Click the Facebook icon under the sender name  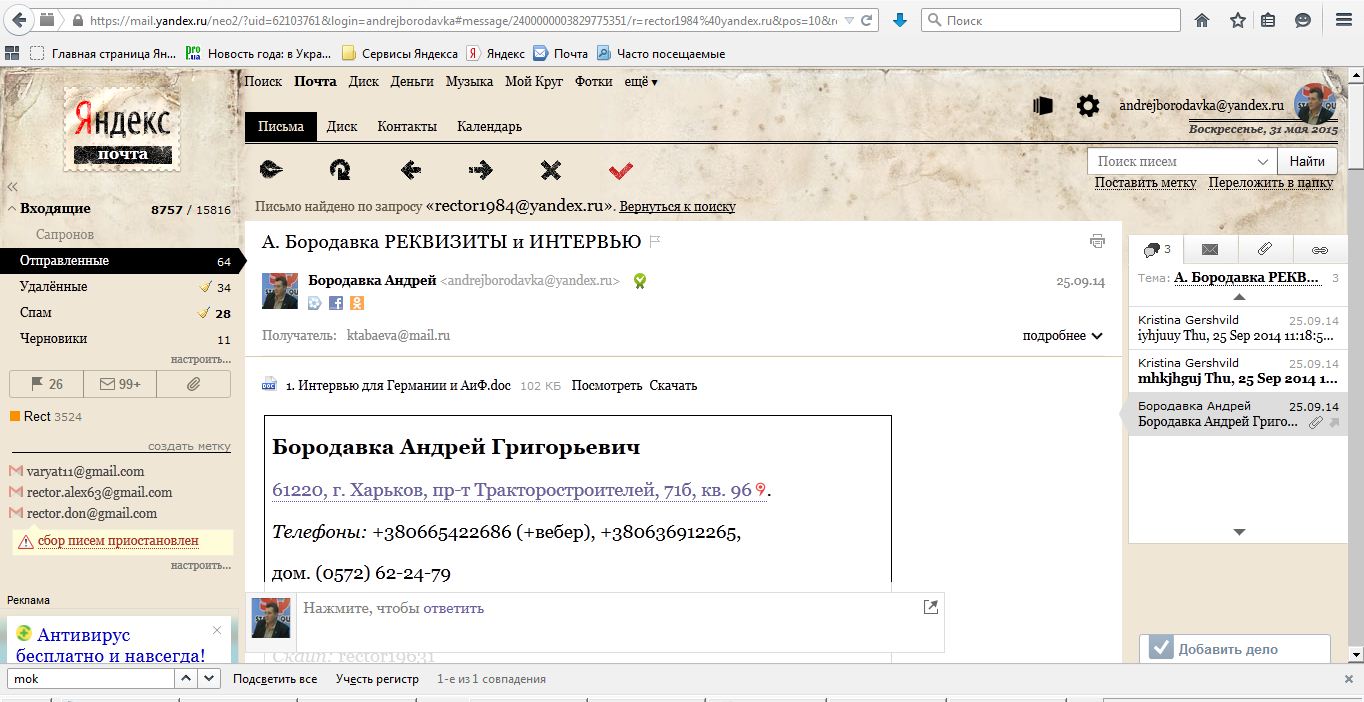pyautogui.click(x=336, y=303)
